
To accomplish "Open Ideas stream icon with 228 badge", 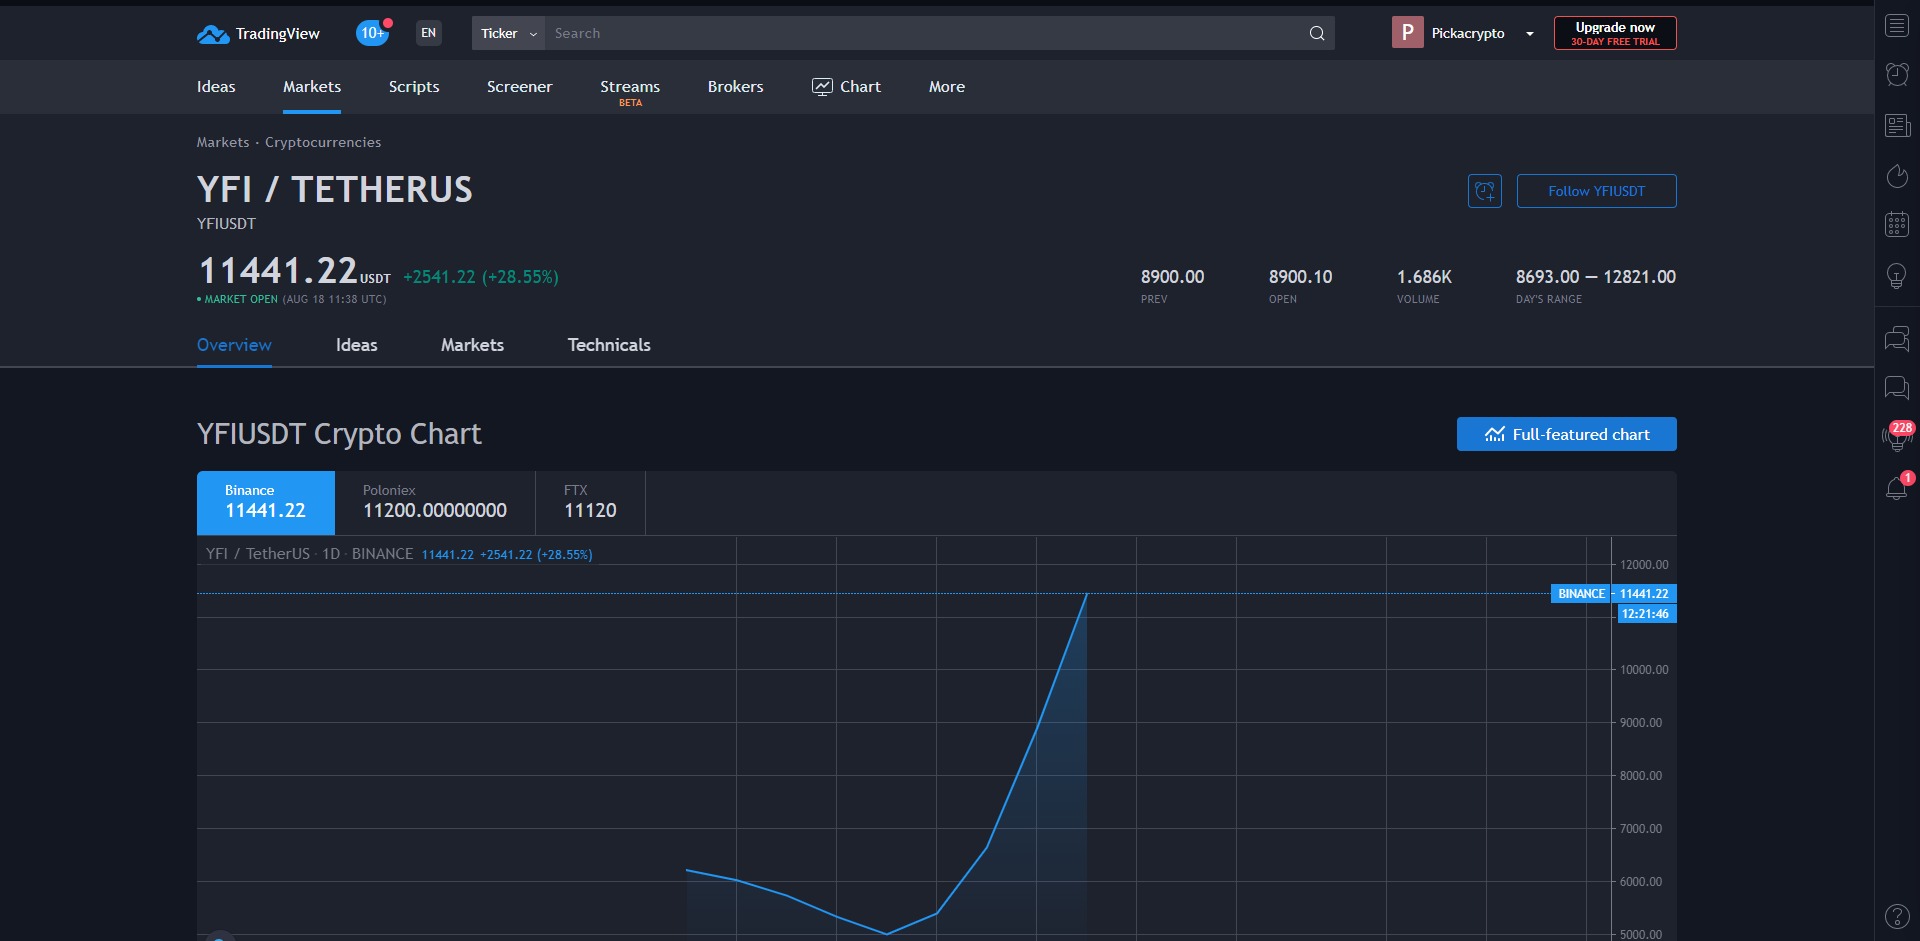I will point(1897,436).
